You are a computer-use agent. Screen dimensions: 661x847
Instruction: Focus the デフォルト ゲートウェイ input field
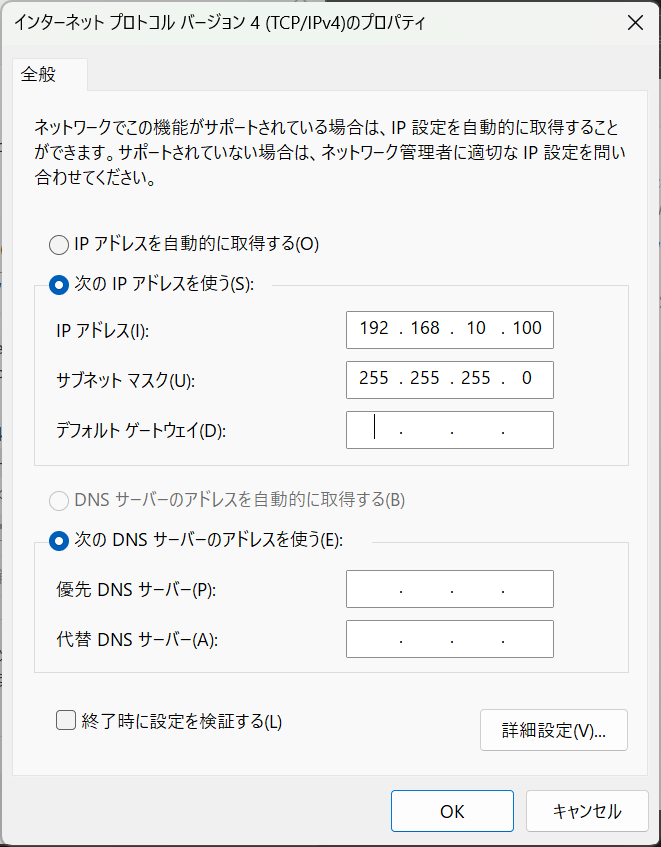449,430
